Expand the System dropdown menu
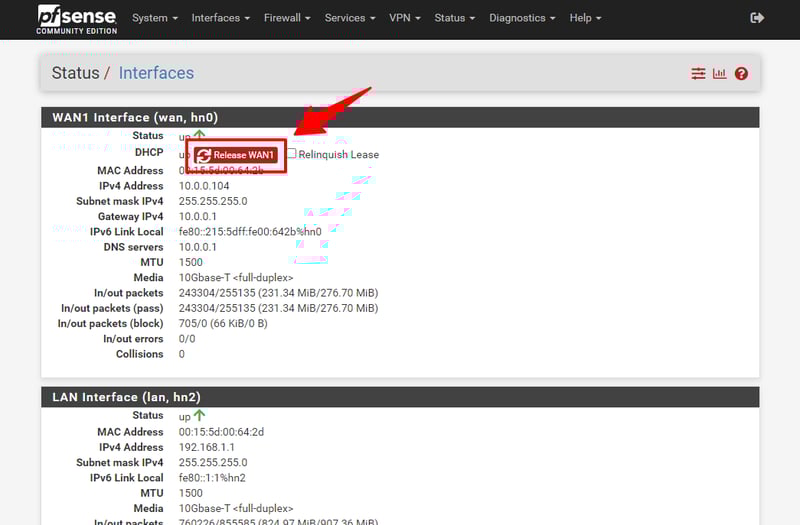This screenshot has width=800, height=525. [155, 18]
